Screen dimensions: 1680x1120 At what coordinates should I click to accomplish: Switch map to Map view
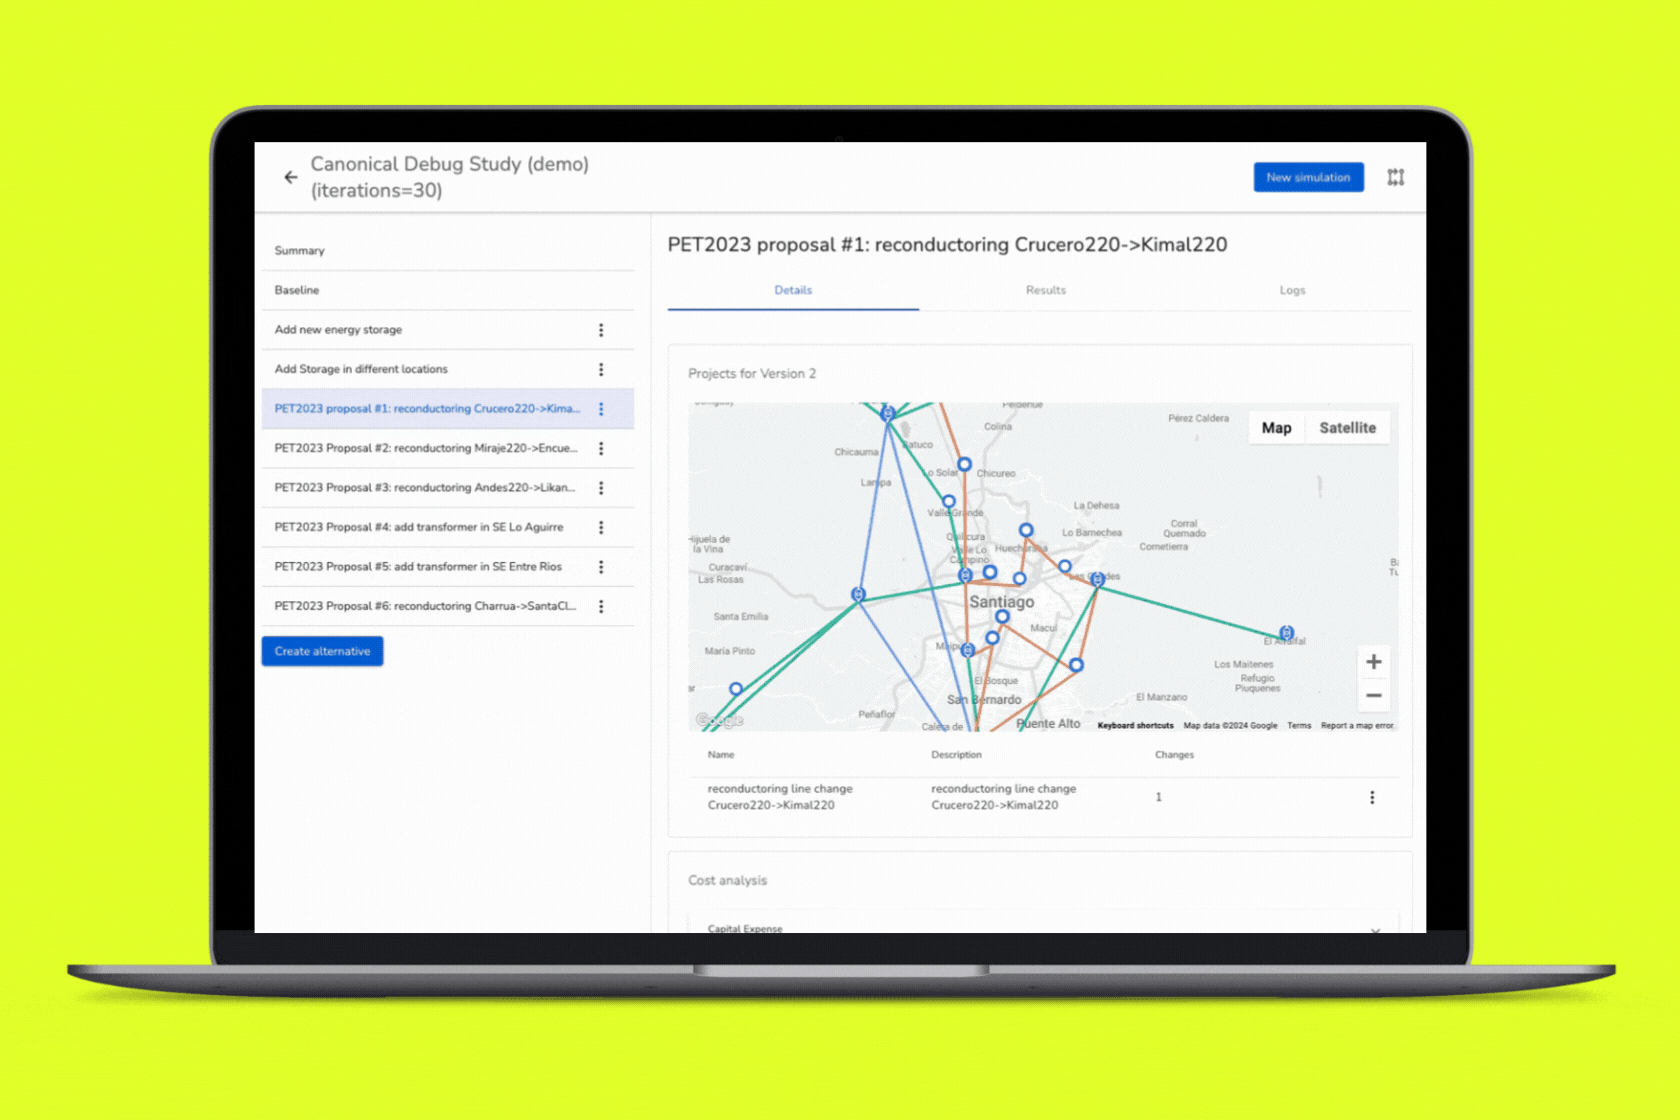point(1276,428)
